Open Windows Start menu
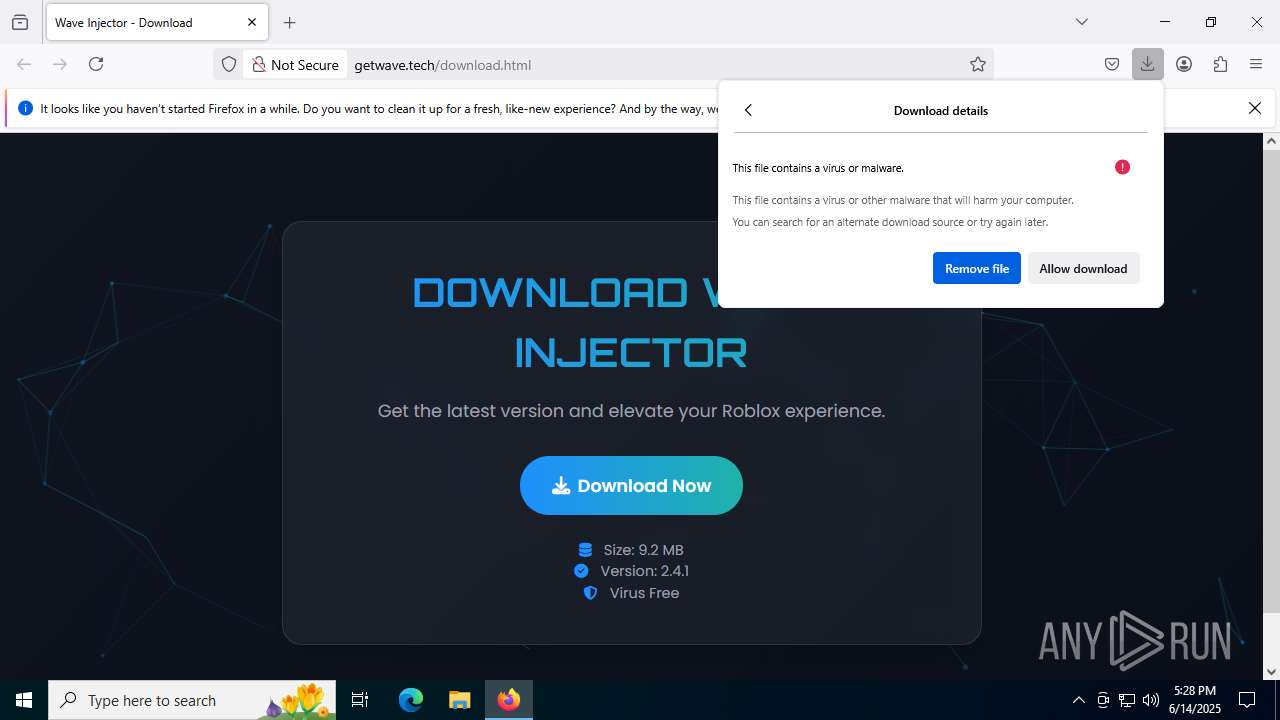Image resolution: width=1280 pixels, height=720 pixels. (24, 700)
